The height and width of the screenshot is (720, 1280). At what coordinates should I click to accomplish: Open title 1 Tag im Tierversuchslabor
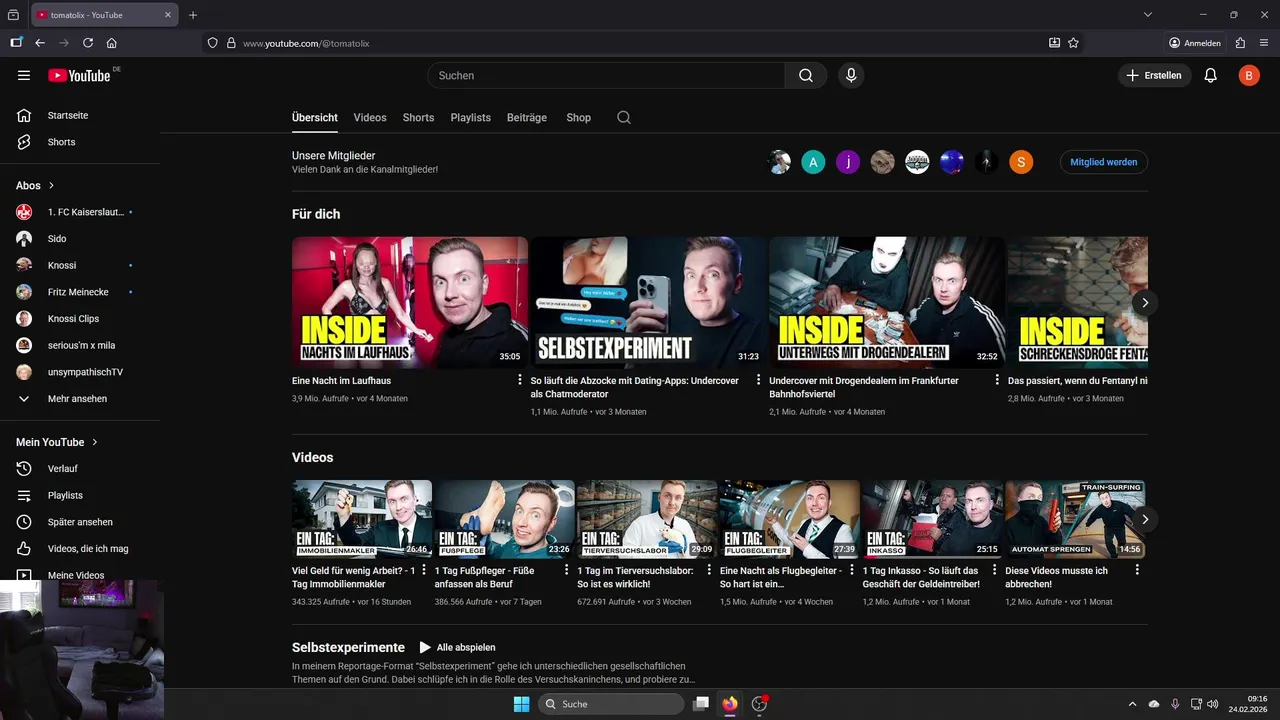636,577
